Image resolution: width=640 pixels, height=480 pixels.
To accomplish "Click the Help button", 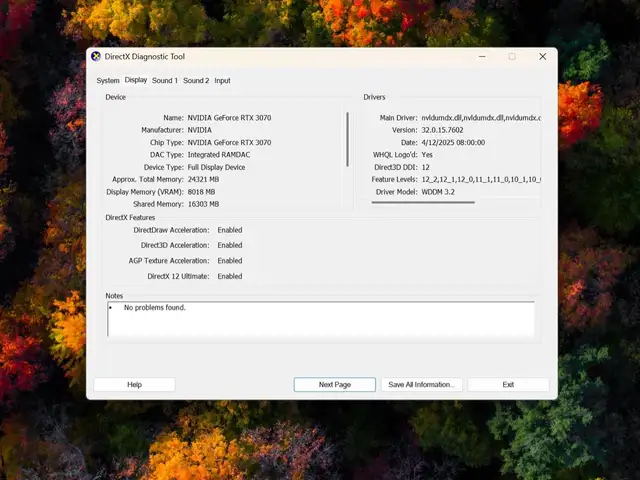I will tap(134, 384).
